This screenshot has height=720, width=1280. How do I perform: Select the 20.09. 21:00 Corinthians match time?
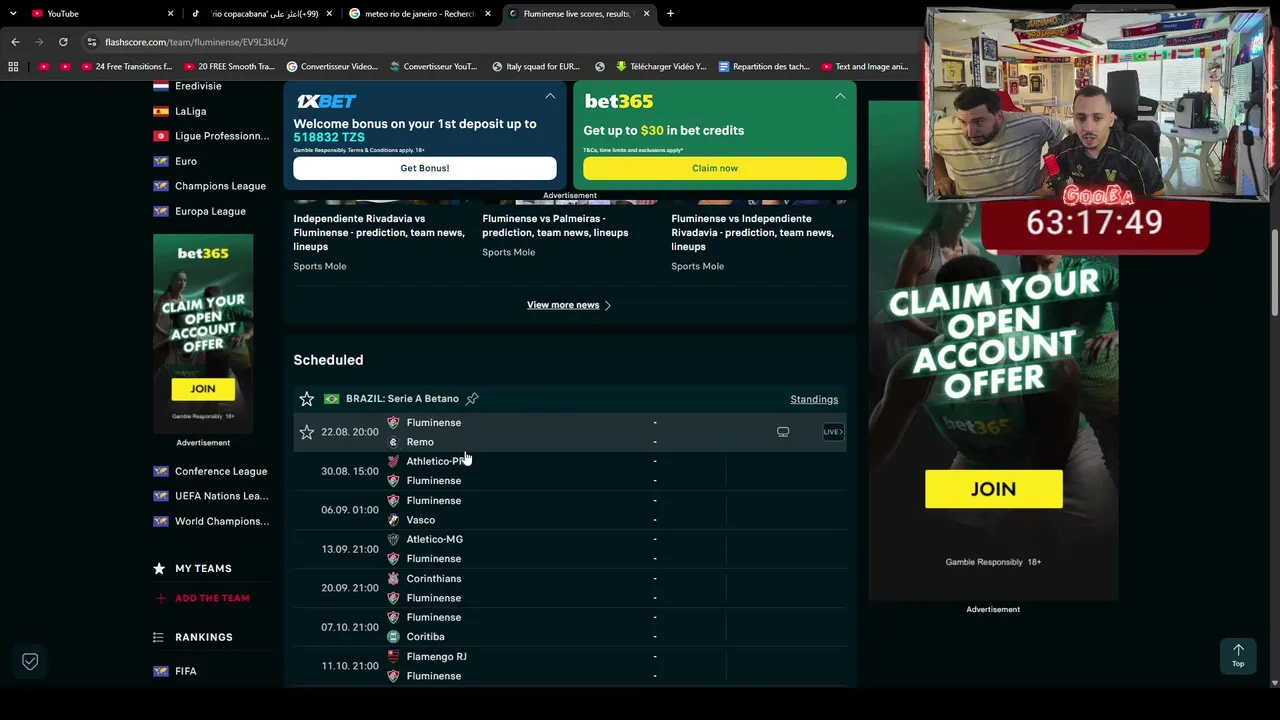pos(350,588)
